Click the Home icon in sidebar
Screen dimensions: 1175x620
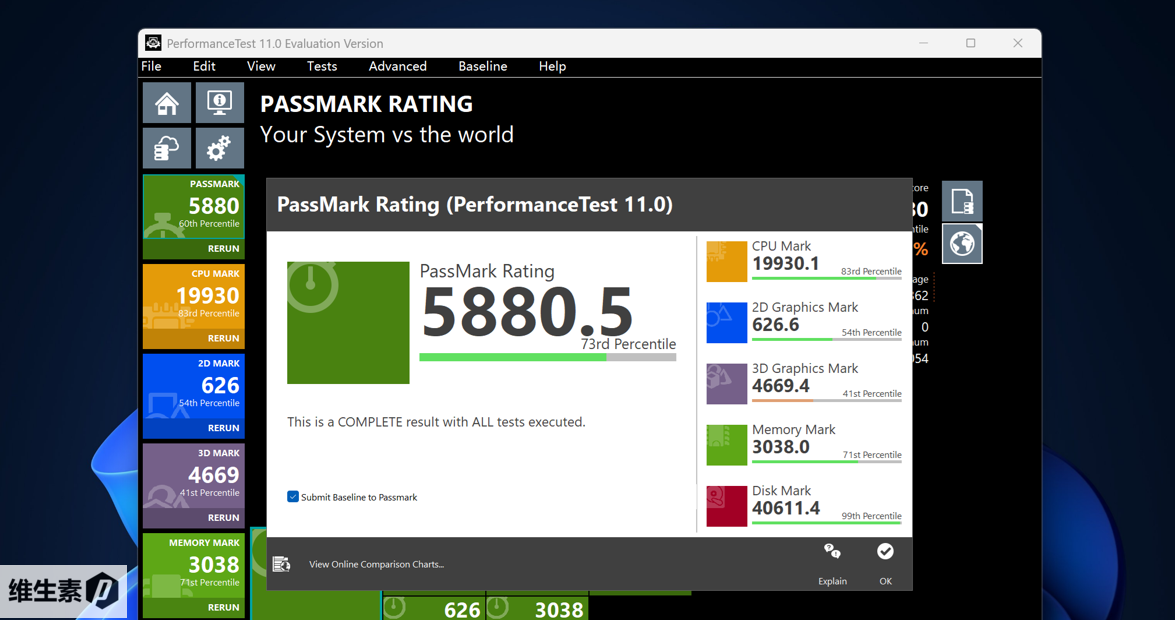click(166, 103)
